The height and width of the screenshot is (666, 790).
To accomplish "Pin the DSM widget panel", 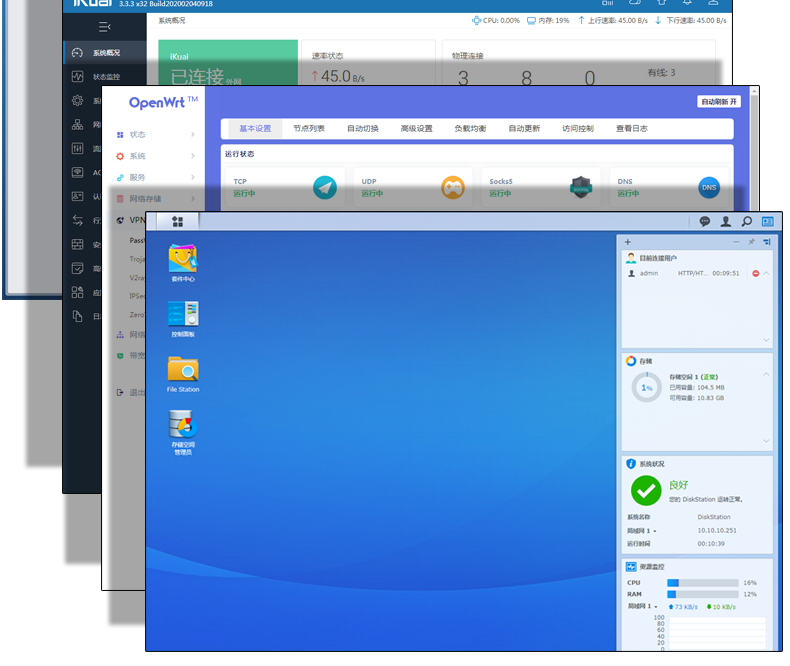I will 751,242.
